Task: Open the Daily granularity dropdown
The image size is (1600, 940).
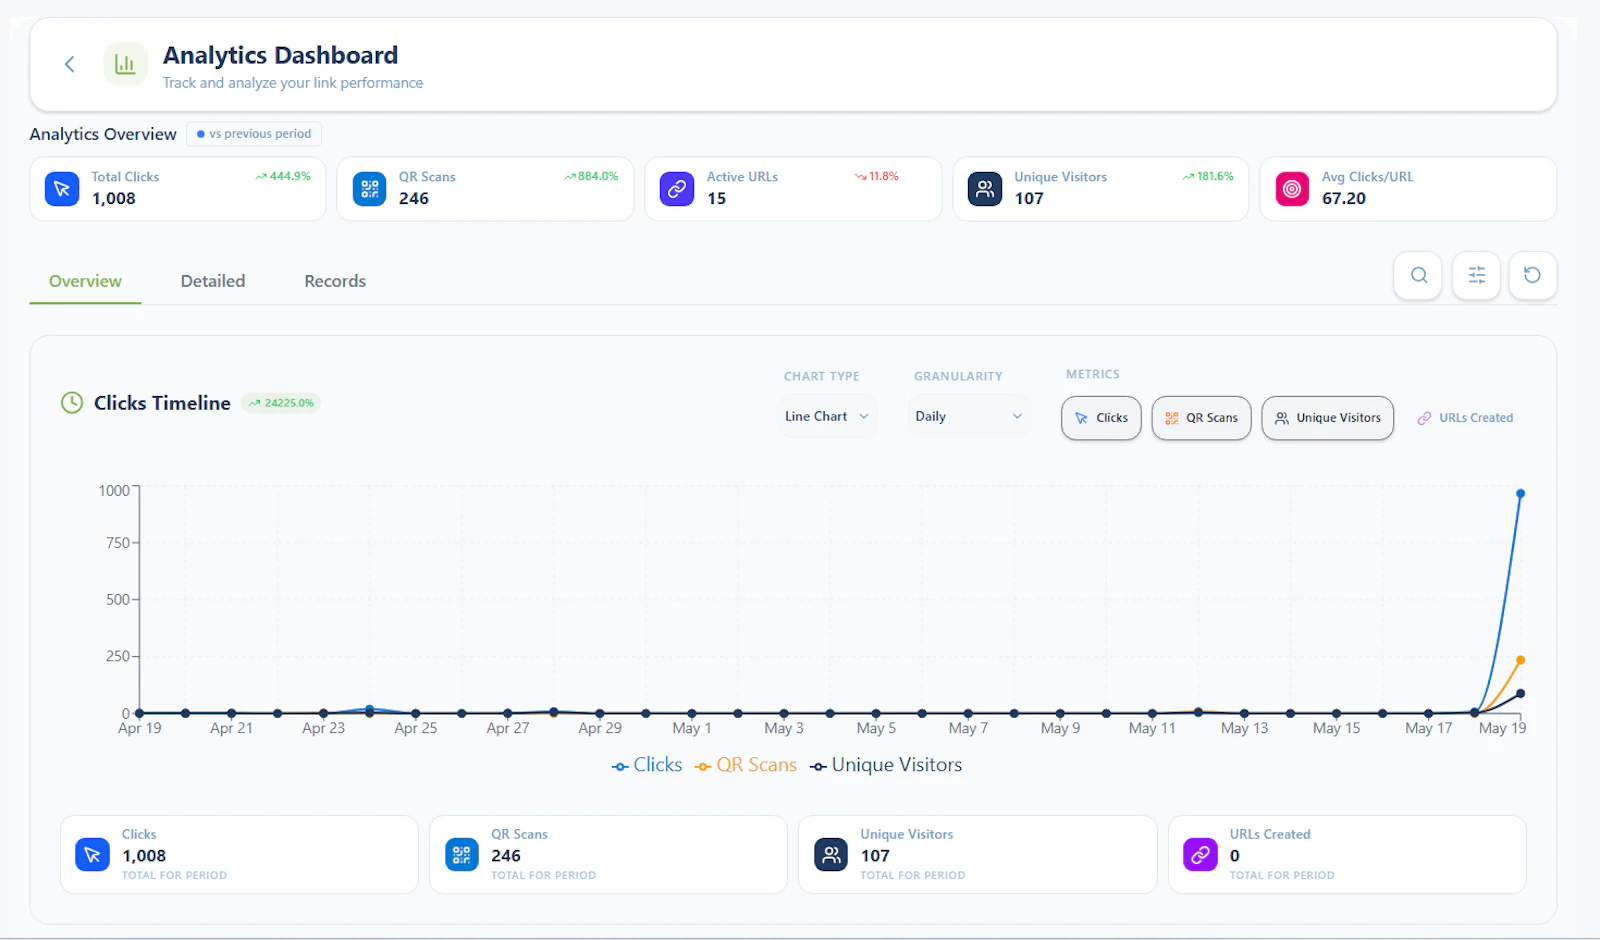Action: [x=968, y=416]
